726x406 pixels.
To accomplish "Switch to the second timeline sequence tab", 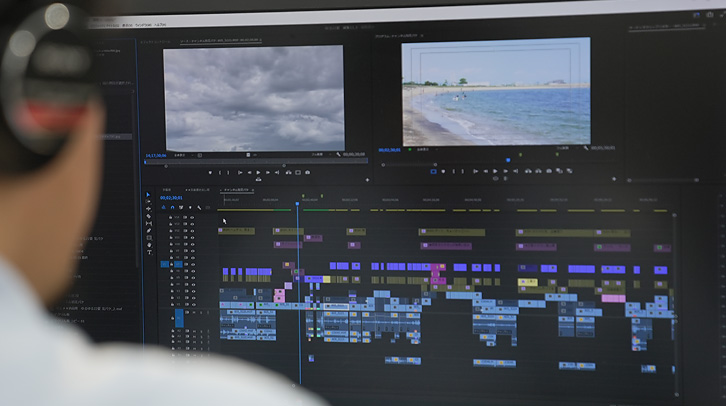I will pyautogui.click(x=197, y=190).
